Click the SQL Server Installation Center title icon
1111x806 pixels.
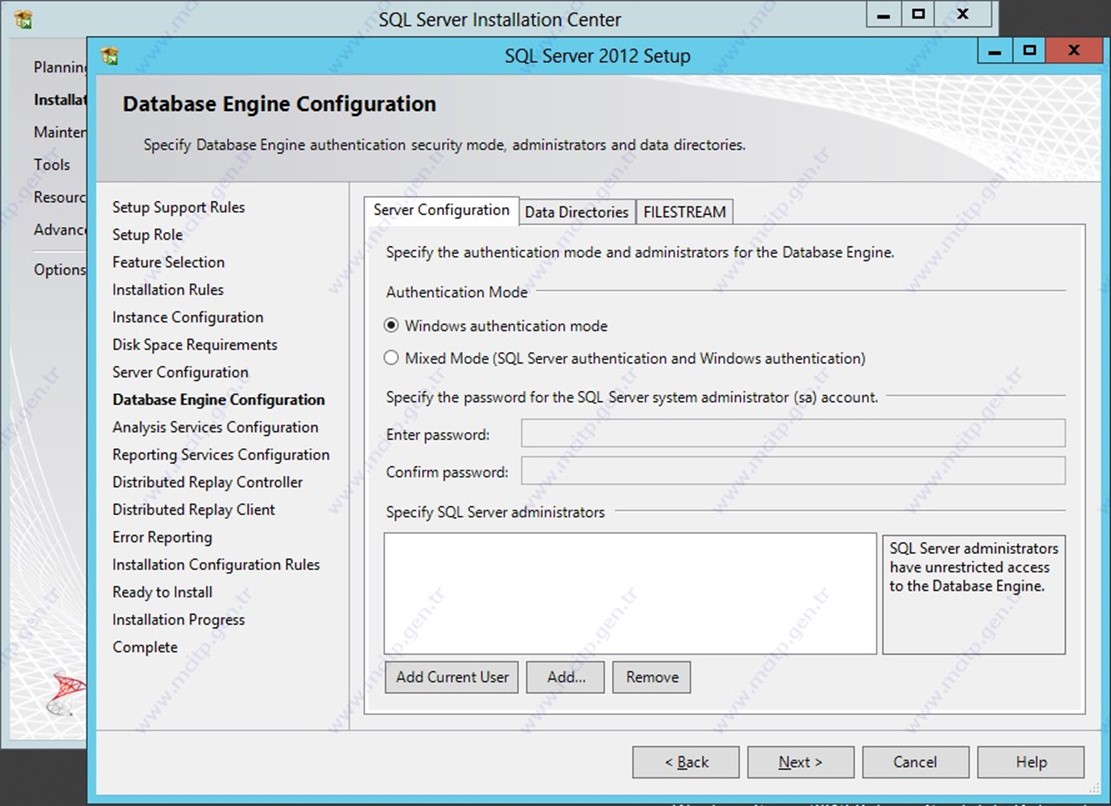[23, 19]
